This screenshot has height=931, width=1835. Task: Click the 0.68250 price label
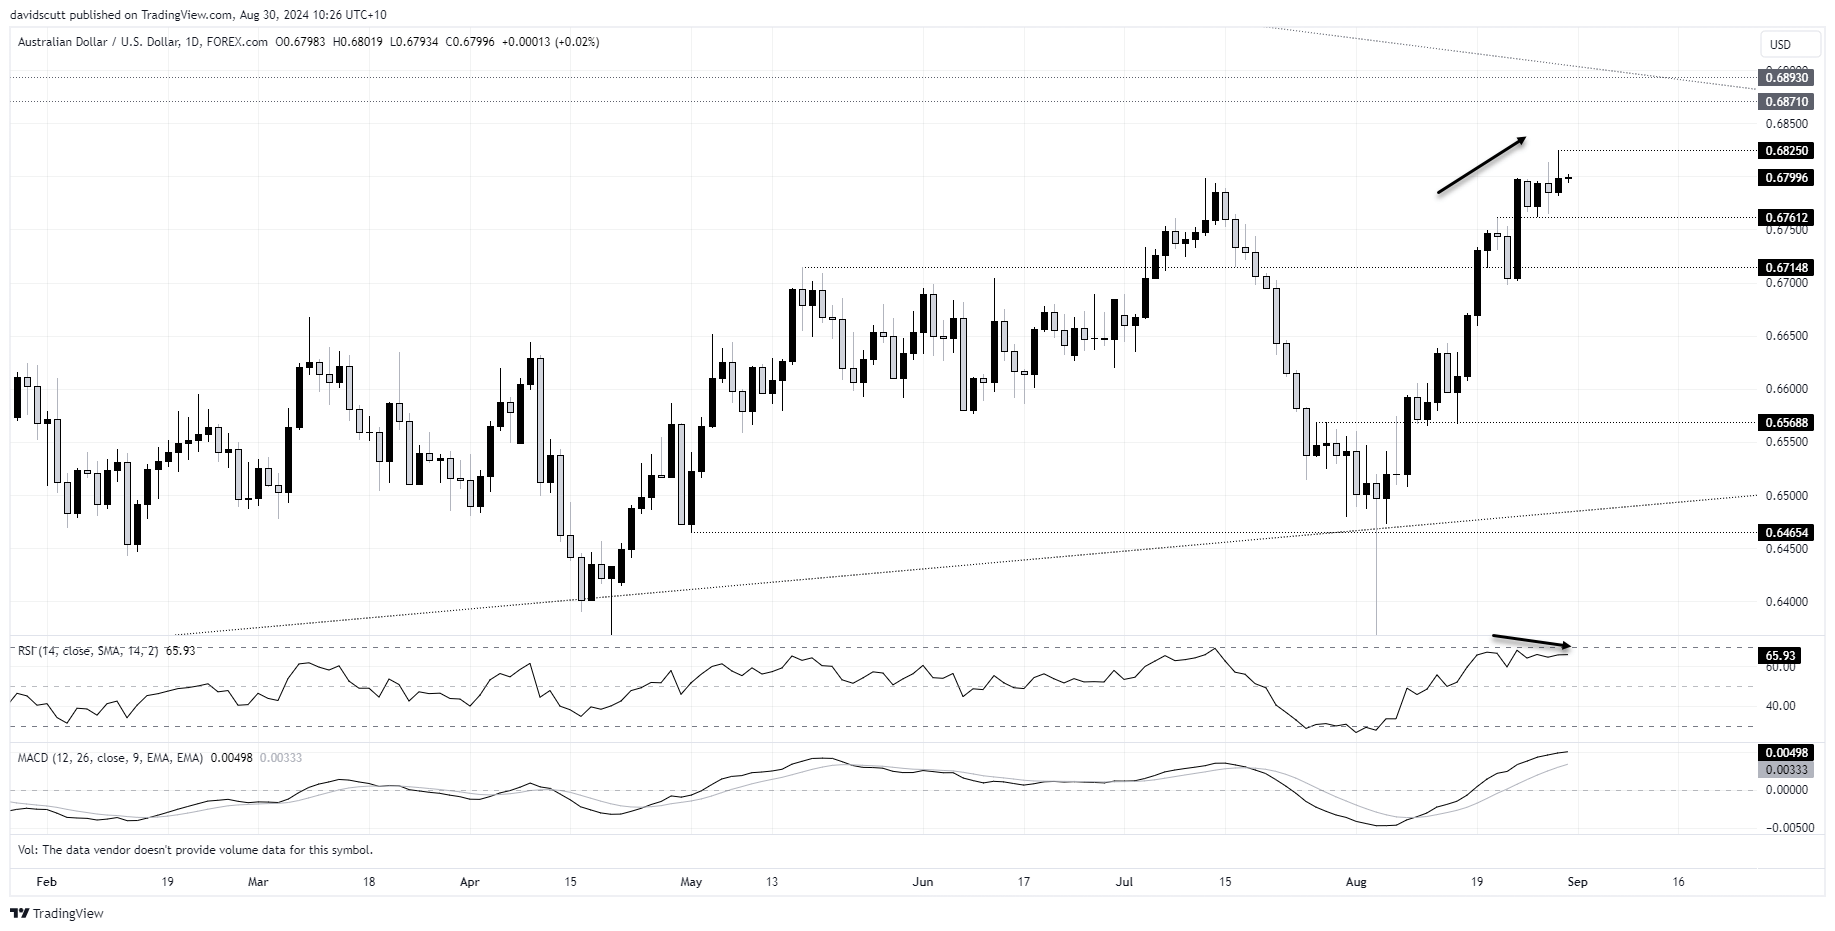click(x=1786, y=150)
